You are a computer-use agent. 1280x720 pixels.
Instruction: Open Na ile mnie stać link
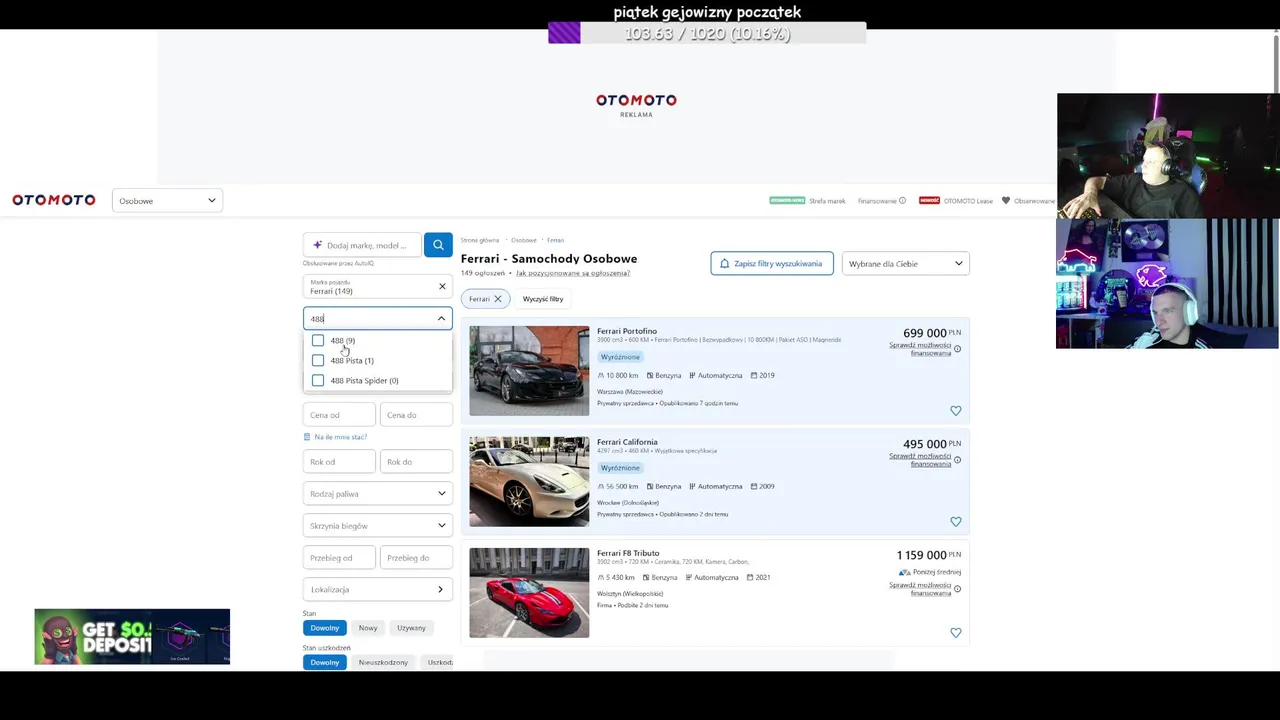click(341, 437)
